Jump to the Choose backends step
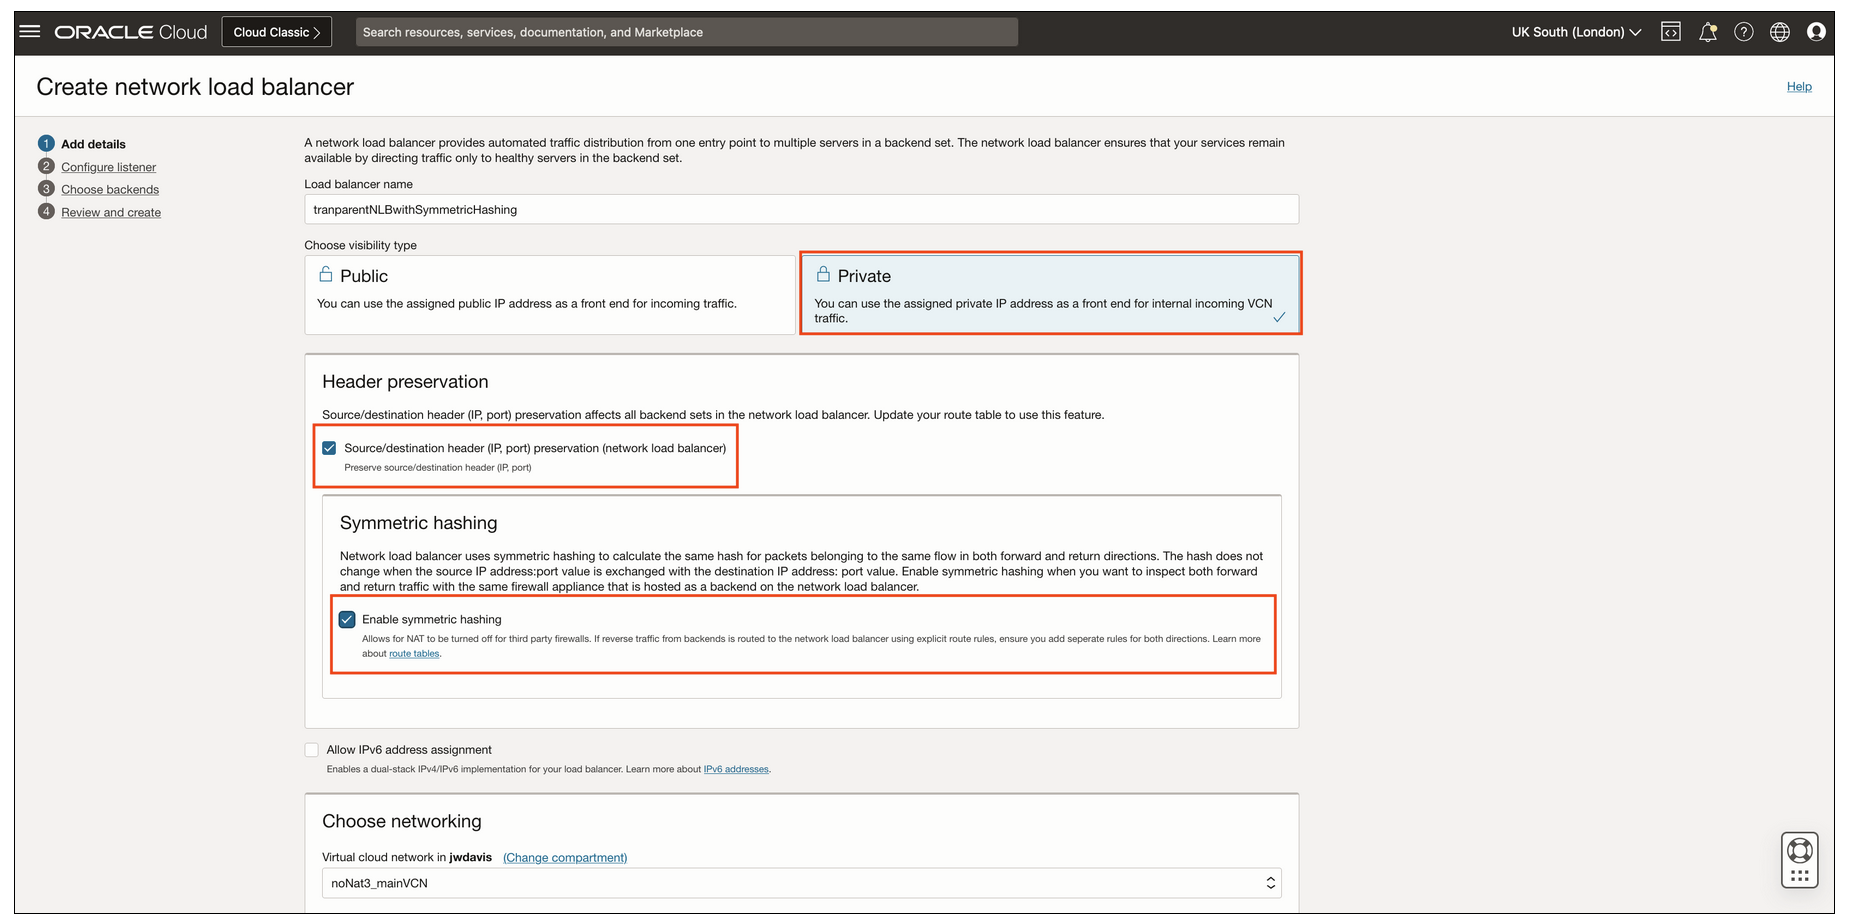This screenshot has height=924, width=1852. (x=110, y=189)
